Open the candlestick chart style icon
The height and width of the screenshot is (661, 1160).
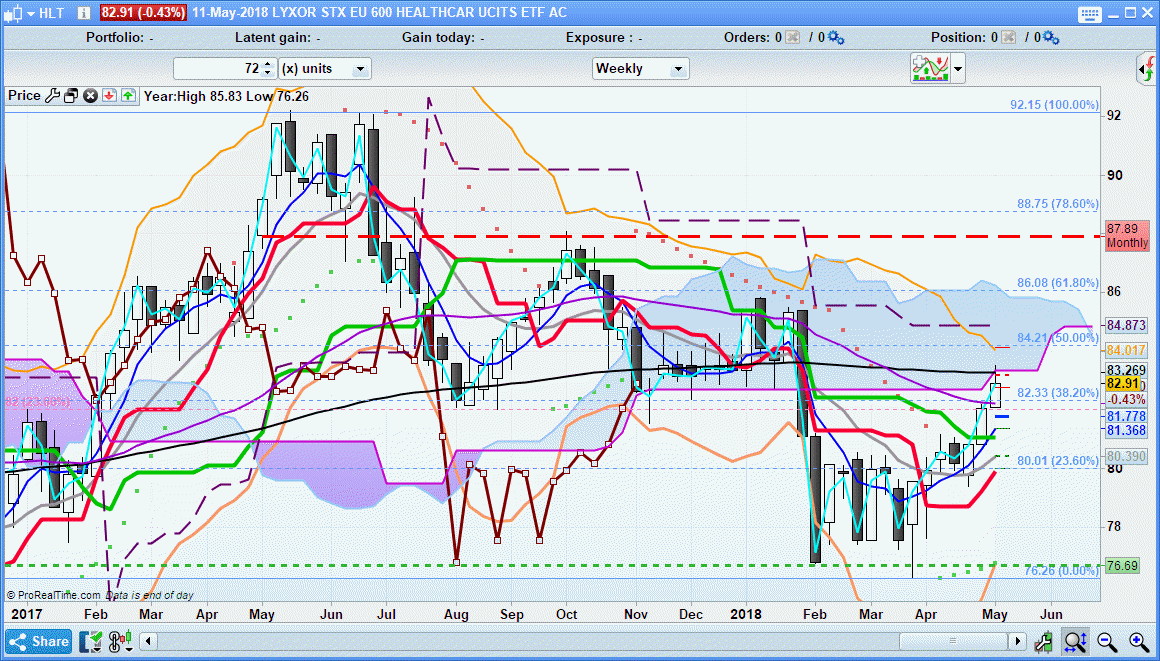tap(13, 13)
